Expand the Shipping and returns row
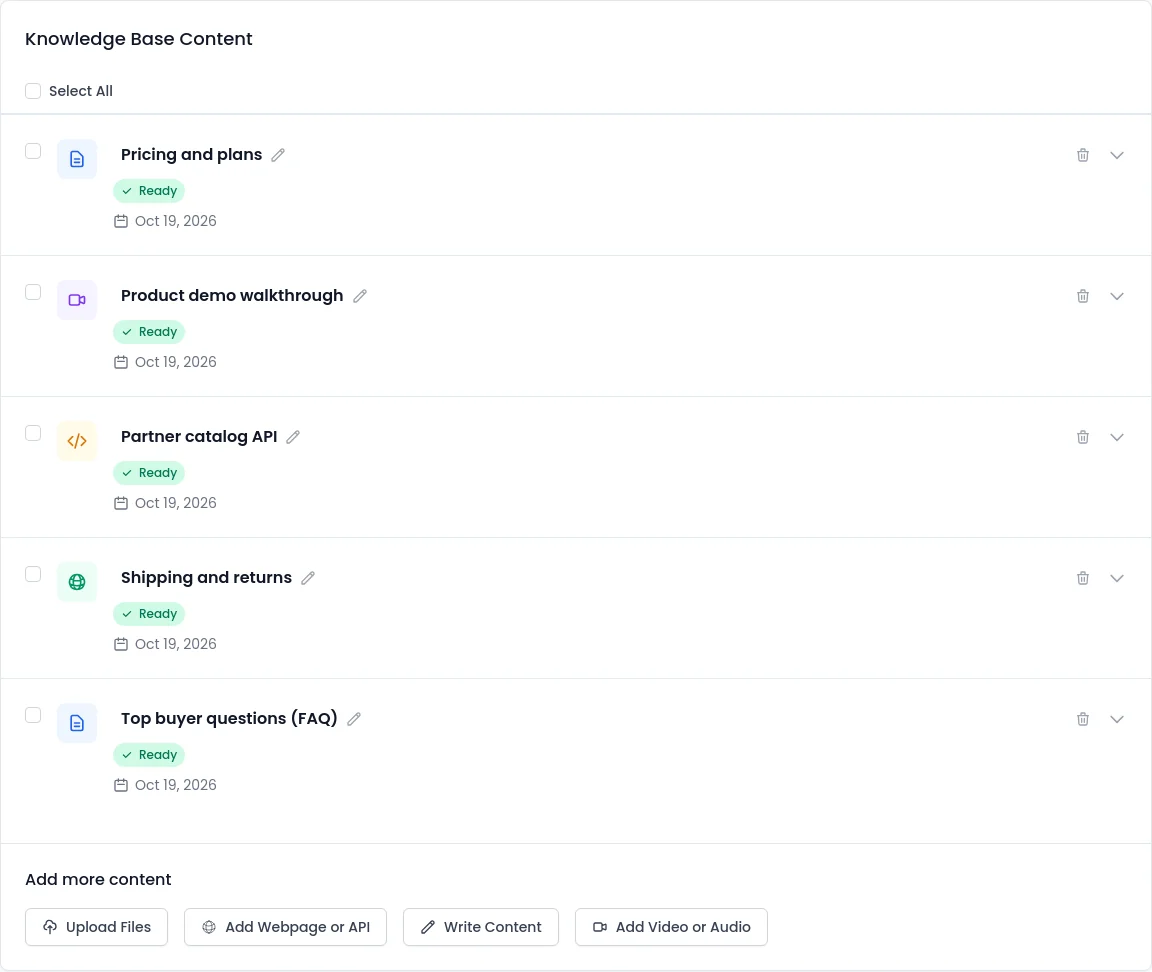 point(1117,578)
